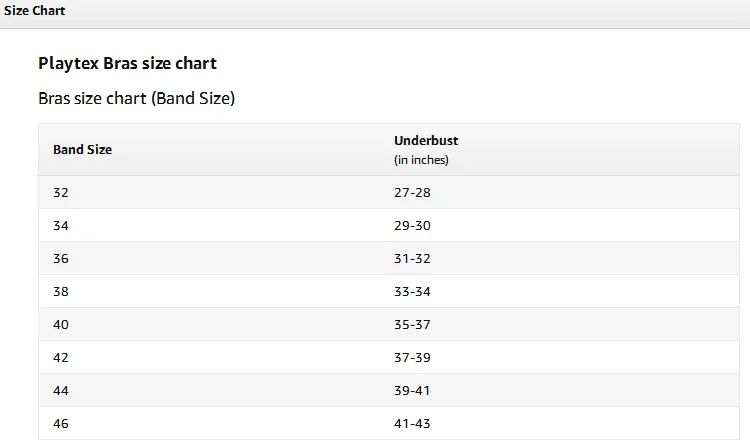Click the 31-32 underbust value

(412, 258)
